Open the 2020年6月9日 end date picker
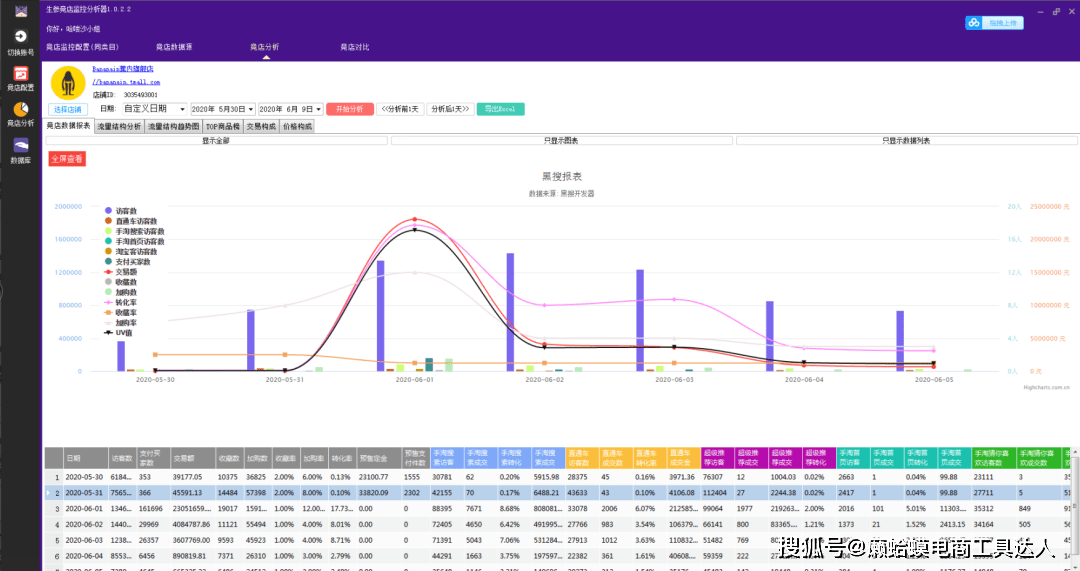The height and width of the screenshot is (571, 1080). (291, 109)
